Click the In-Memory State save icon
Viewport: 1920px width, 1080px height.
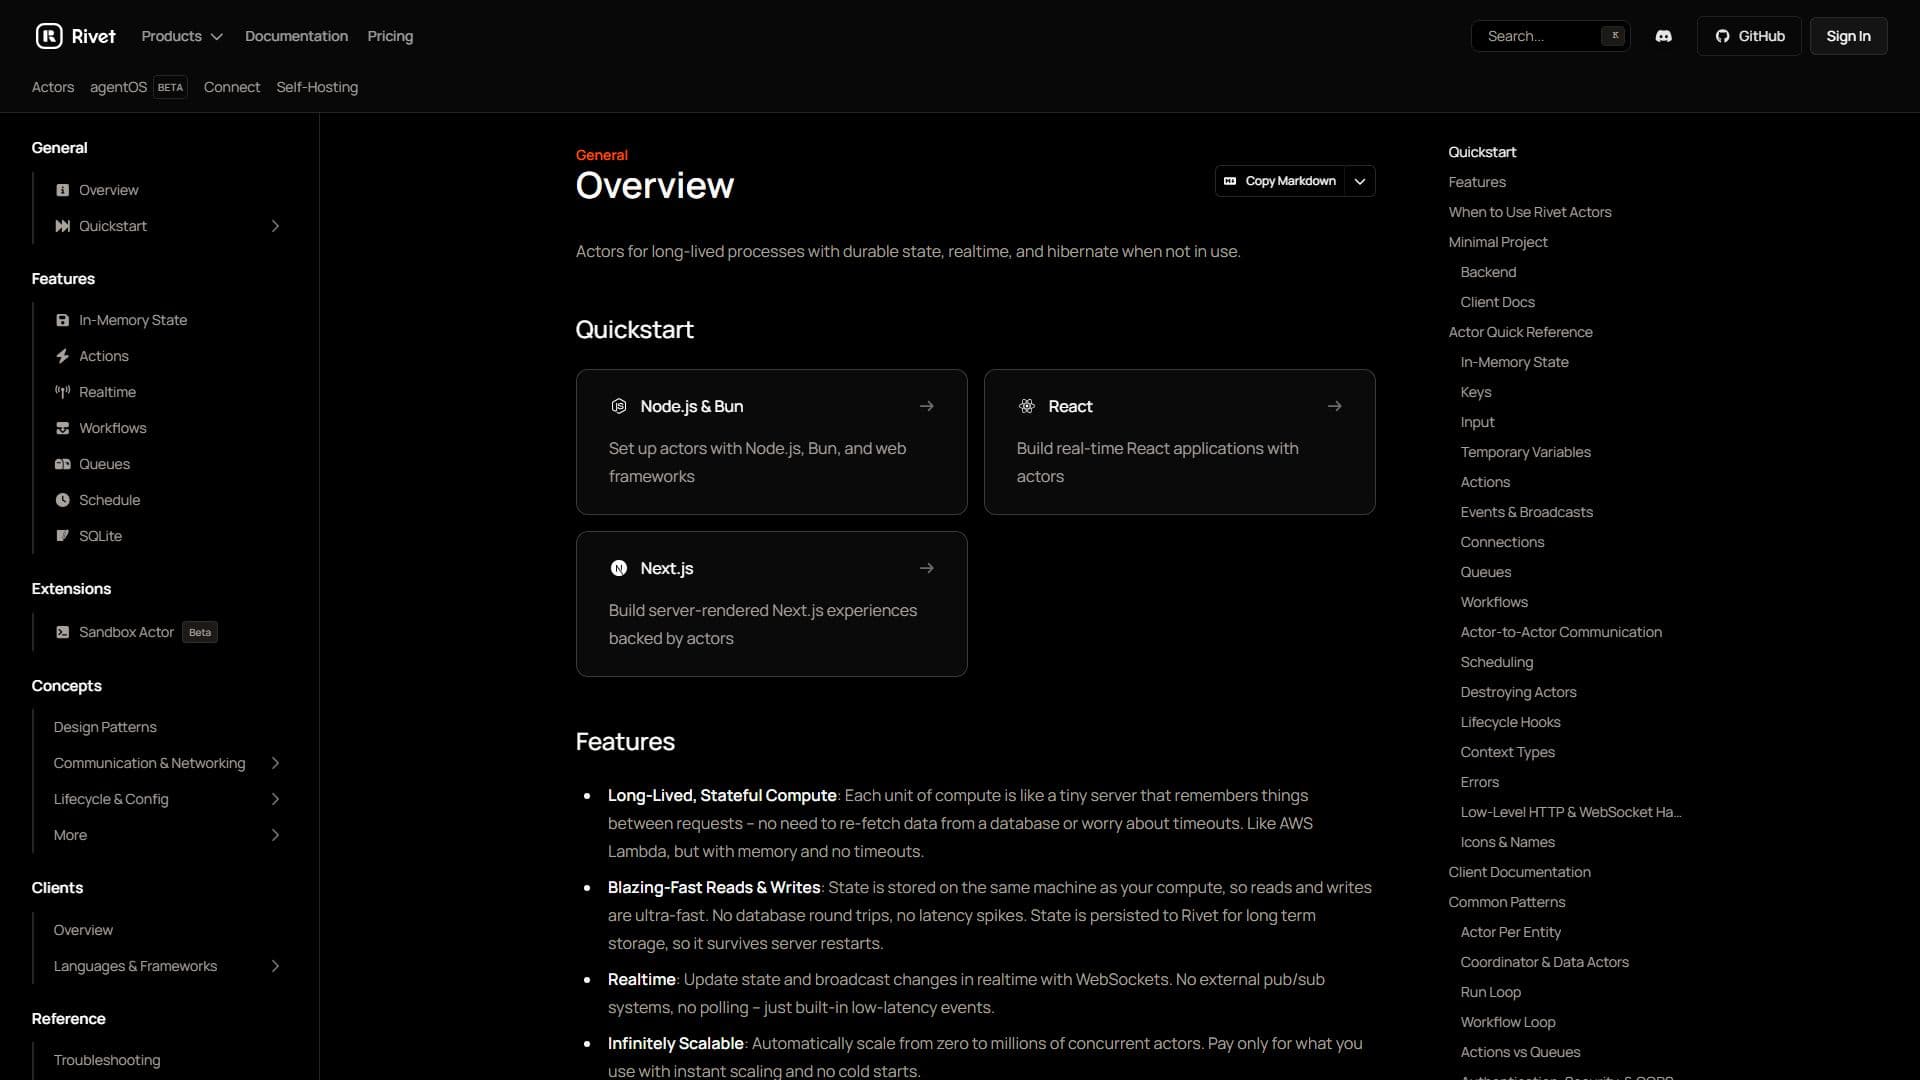coord(63,320)
